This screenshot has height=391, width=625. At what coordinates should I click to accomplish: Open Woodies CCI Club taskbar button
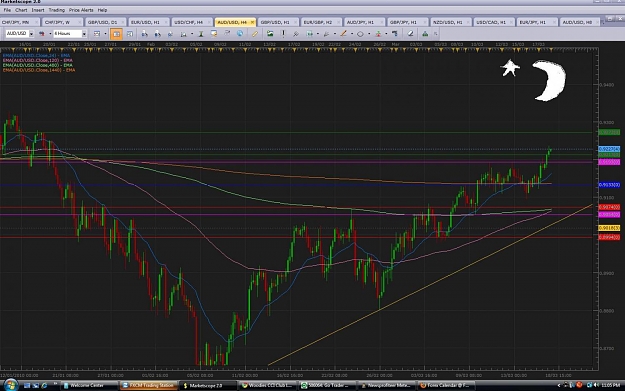[x=268, y=385]
